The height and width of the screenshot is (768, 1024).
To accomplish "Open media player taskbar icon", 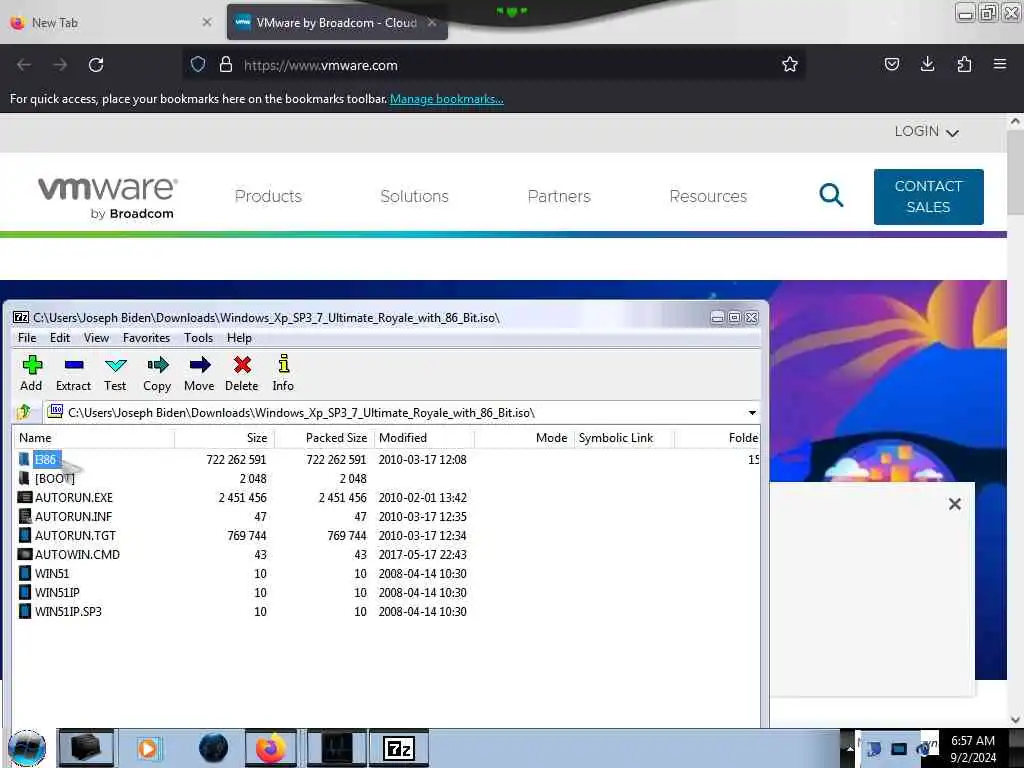I will pos(150,748).
